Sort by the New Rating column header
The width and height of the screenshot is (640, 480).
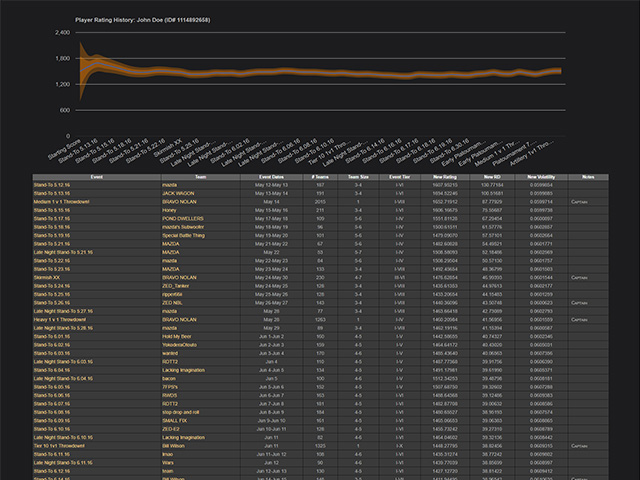(x=445, y=176)
